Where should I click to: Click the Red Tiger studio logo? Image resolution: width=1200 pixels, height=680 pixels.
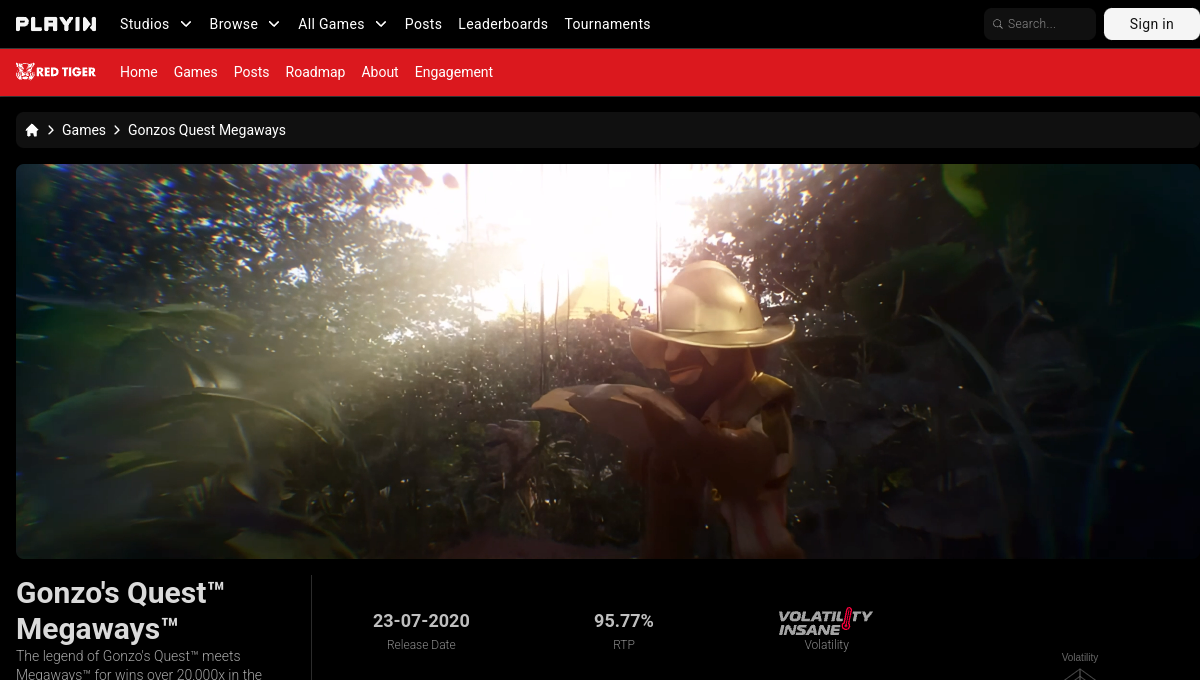click(x=56, y=72)
